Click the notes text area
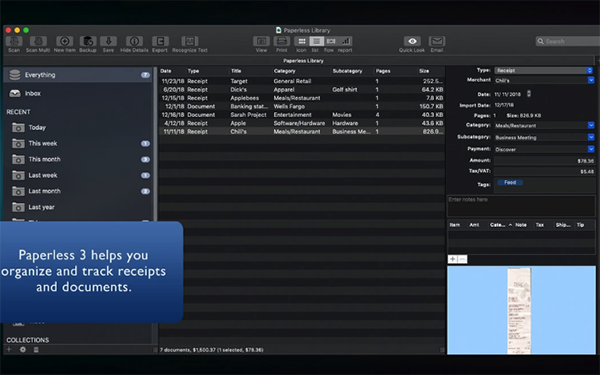This screenshot has width=600, height=375. tap(521, 206)
